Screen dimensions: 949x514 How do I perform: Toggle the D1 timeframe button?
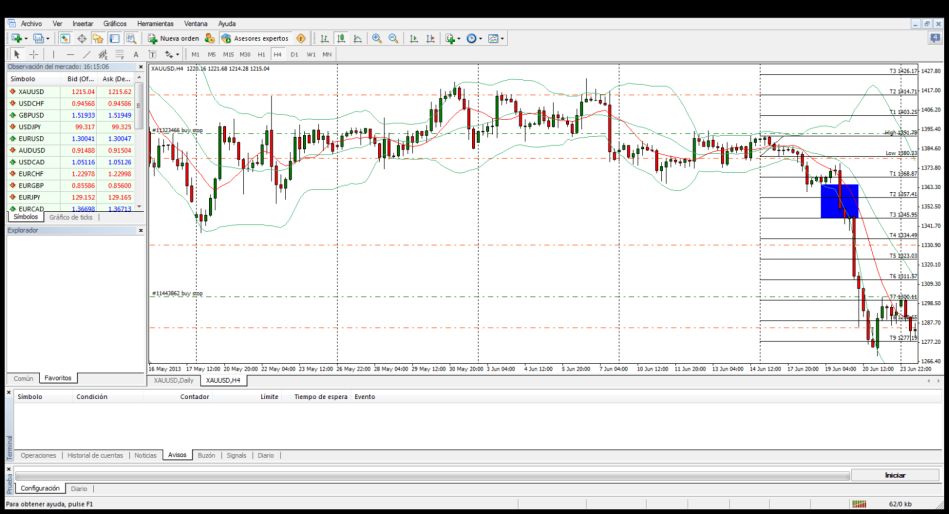294,54
